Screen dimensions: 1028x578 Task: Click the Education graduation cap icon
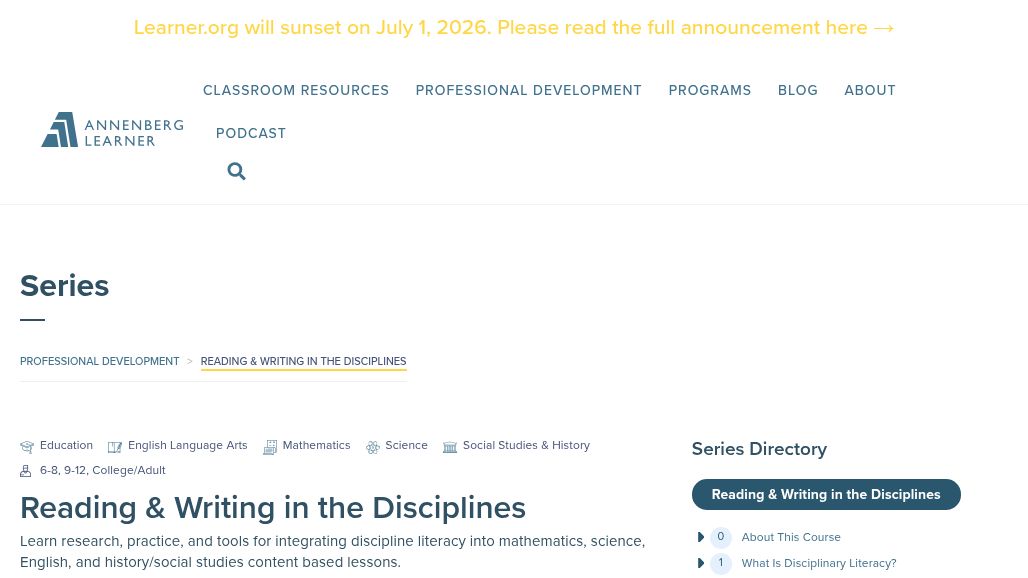[27, 447]
